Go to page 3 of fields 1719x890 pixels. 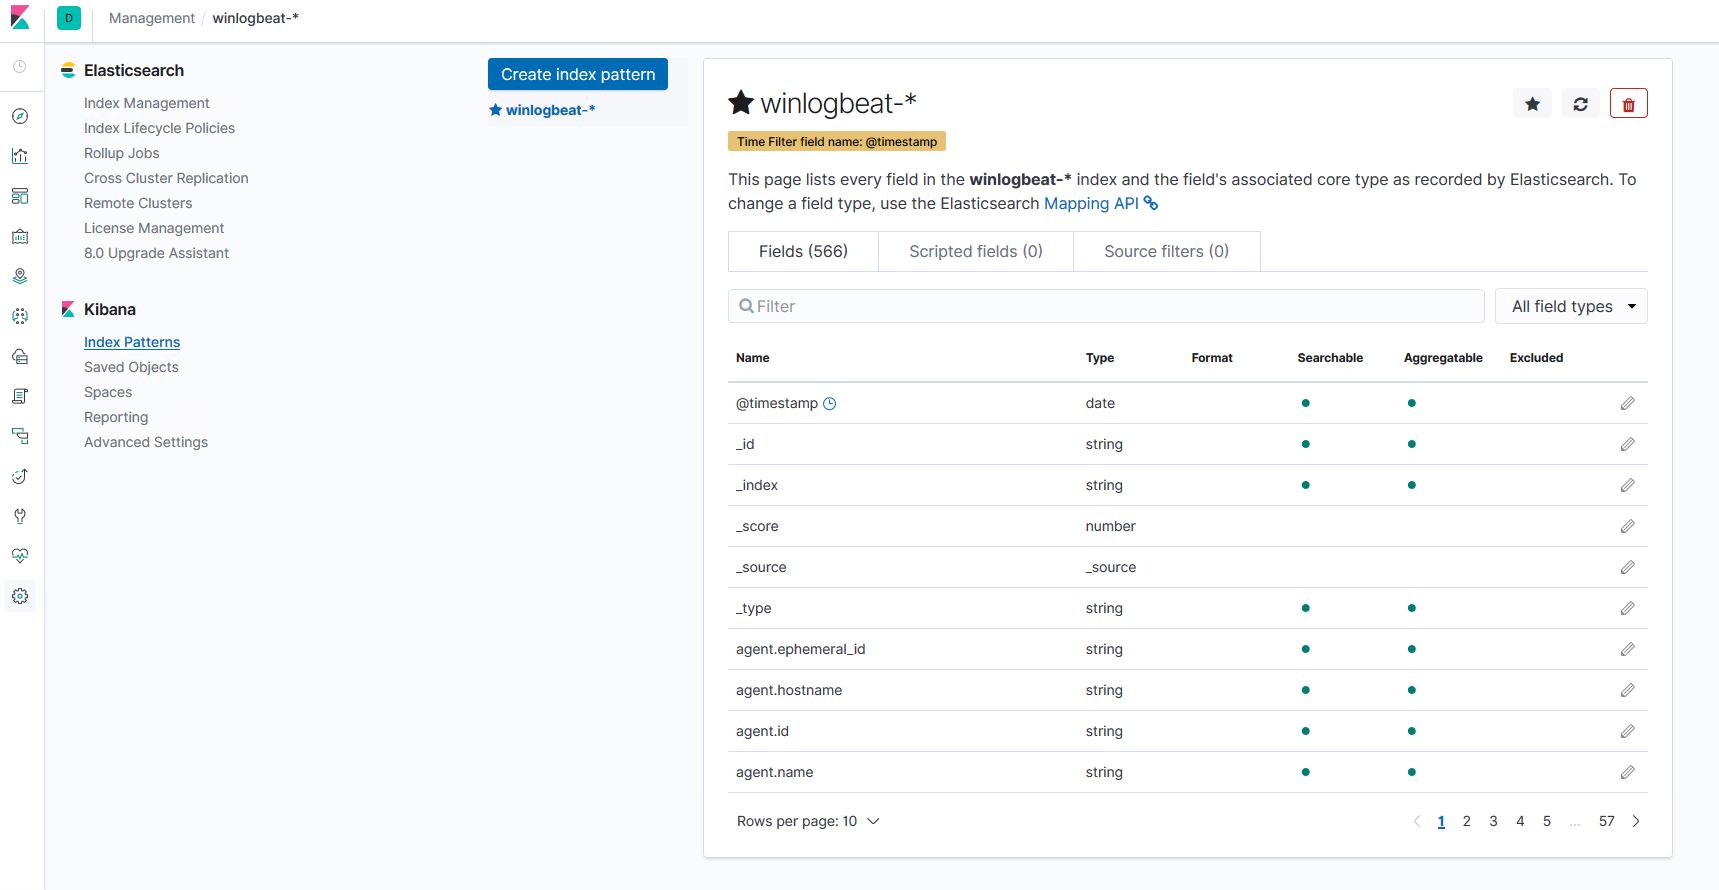pyautogui.click(x=1493, y=821)
